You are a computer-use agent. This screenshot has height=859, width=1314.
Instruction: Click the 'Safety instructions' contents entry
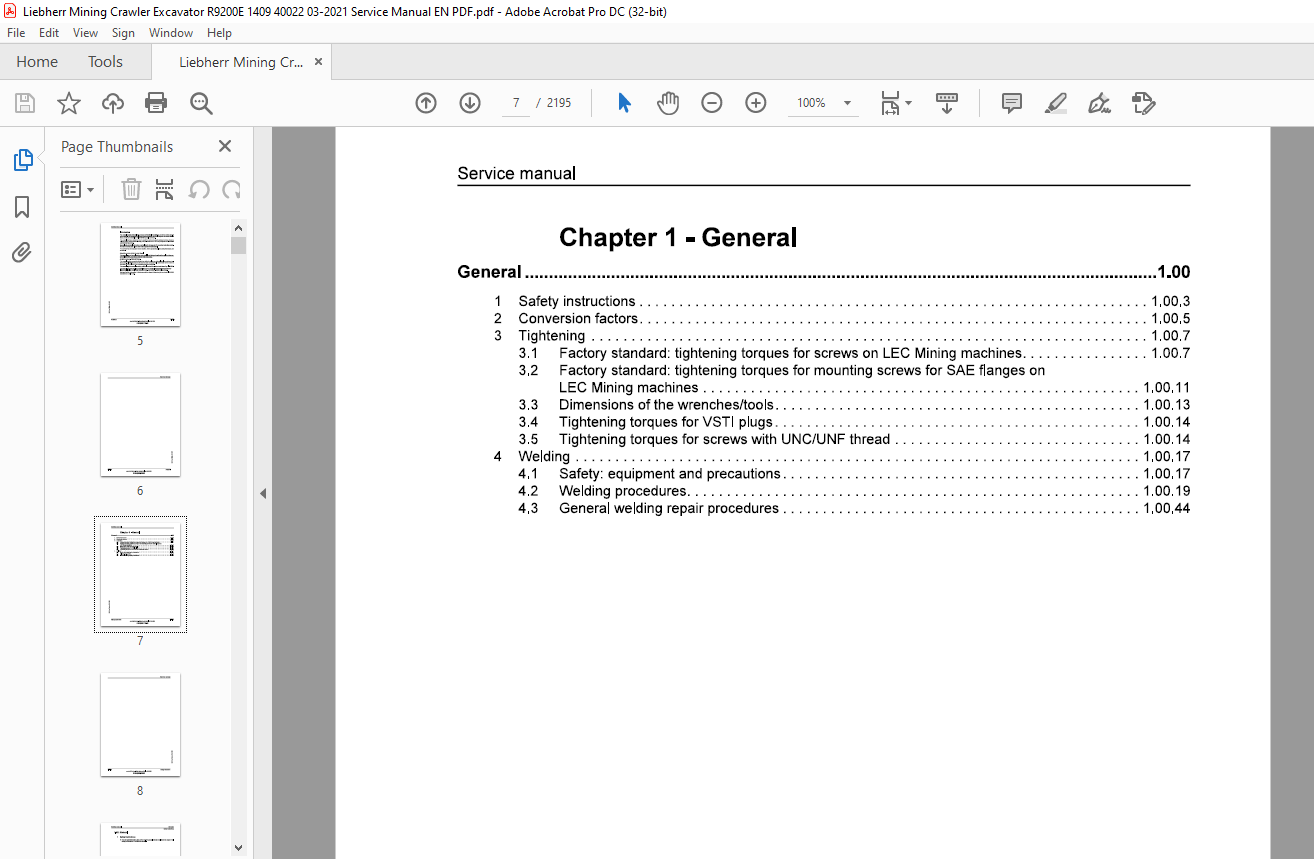576,301
